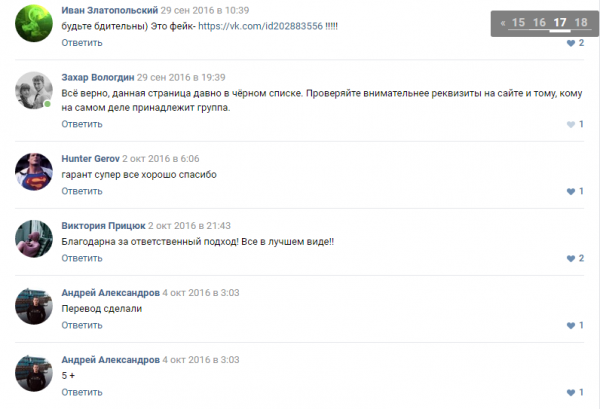Reply to the '5 +' comment
Image resolution: width=600 pixels, height=409 pixels.
tap(82, 393)
